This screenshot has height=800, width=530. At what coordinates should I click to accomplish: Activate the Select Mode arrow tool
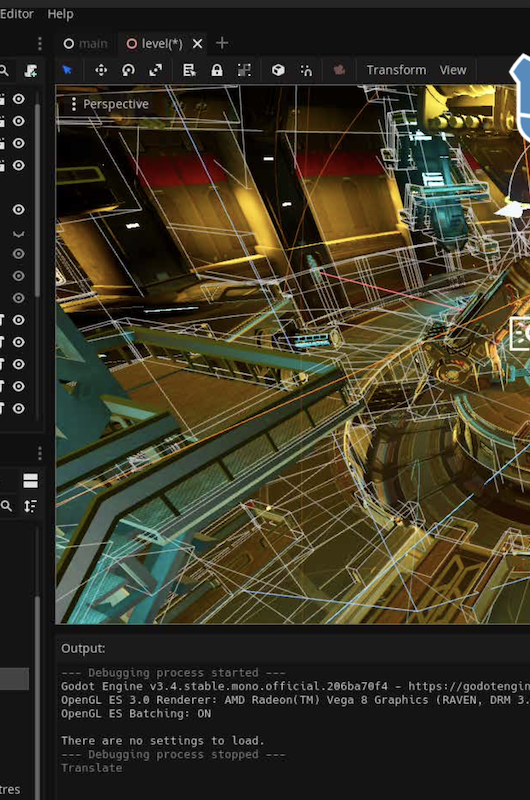click(x=67, y=70)
